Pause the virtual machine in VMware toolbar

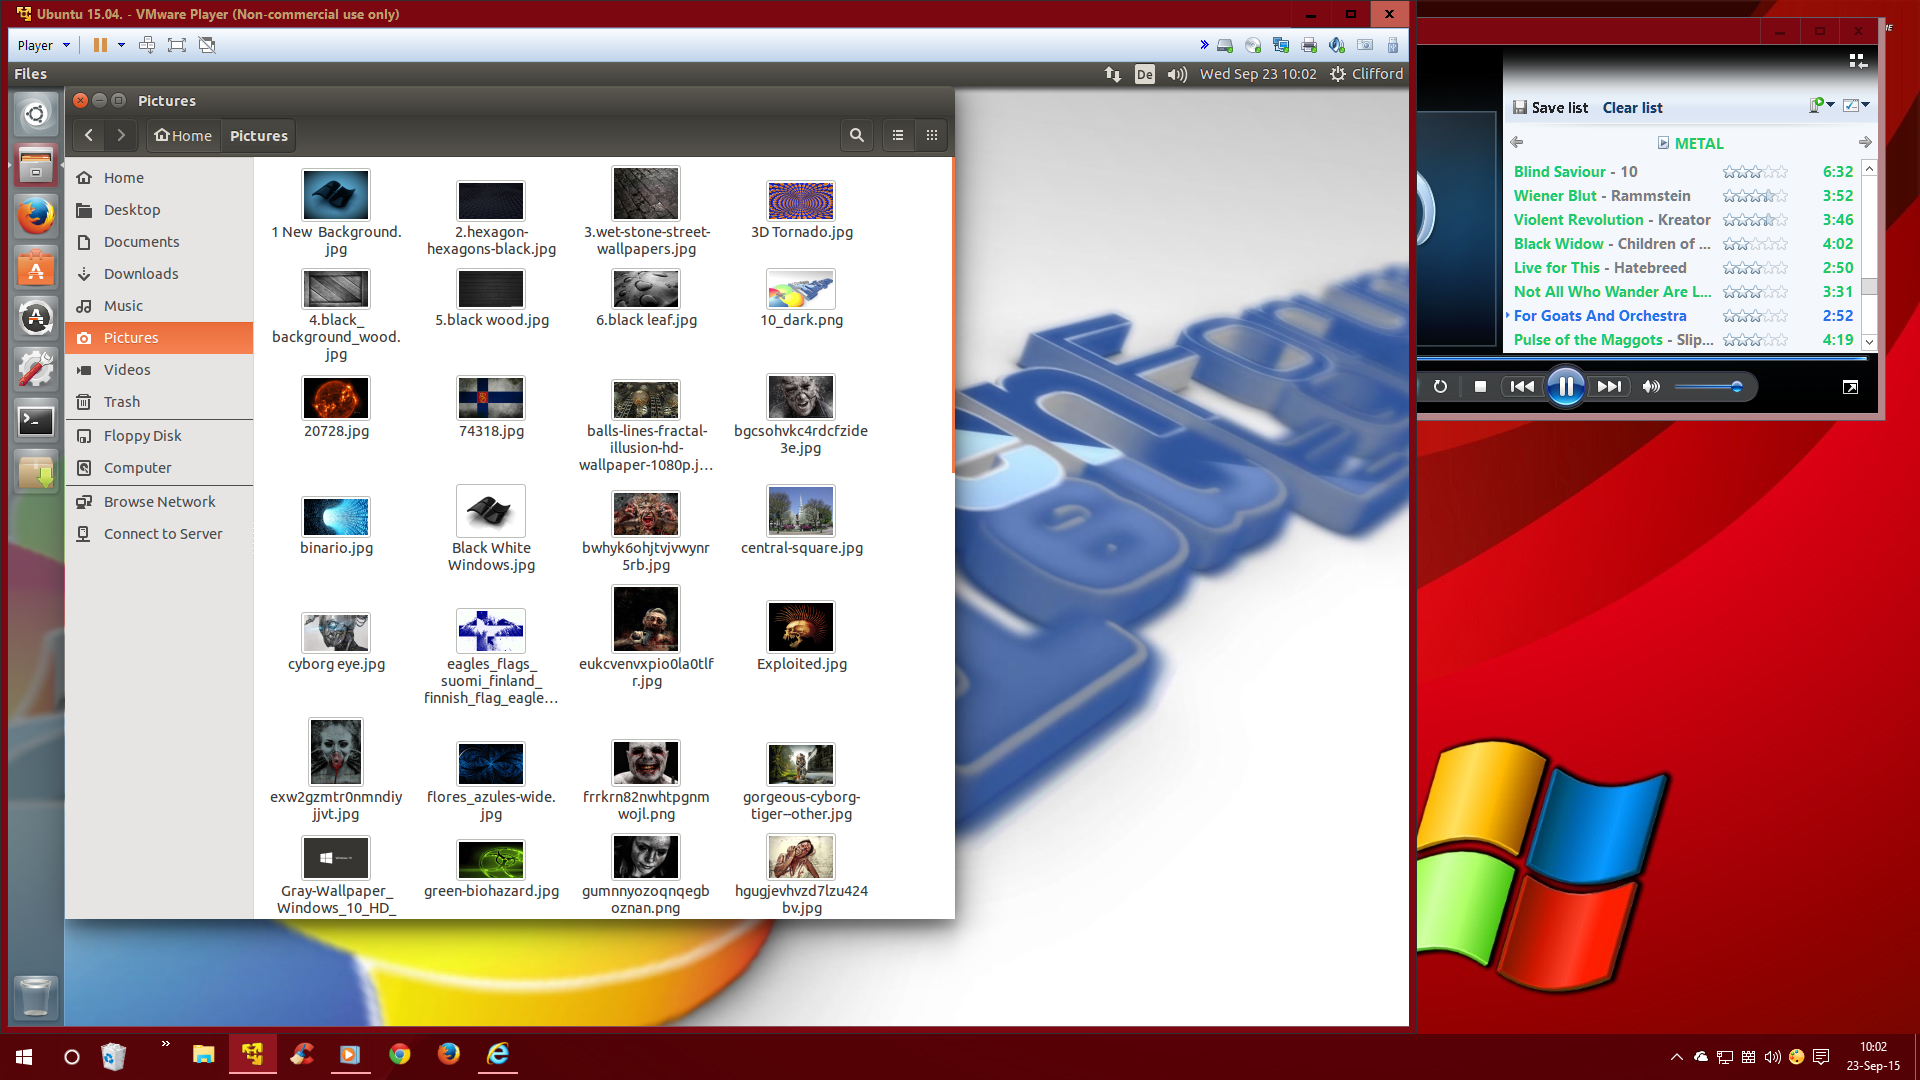coord(100,45)
